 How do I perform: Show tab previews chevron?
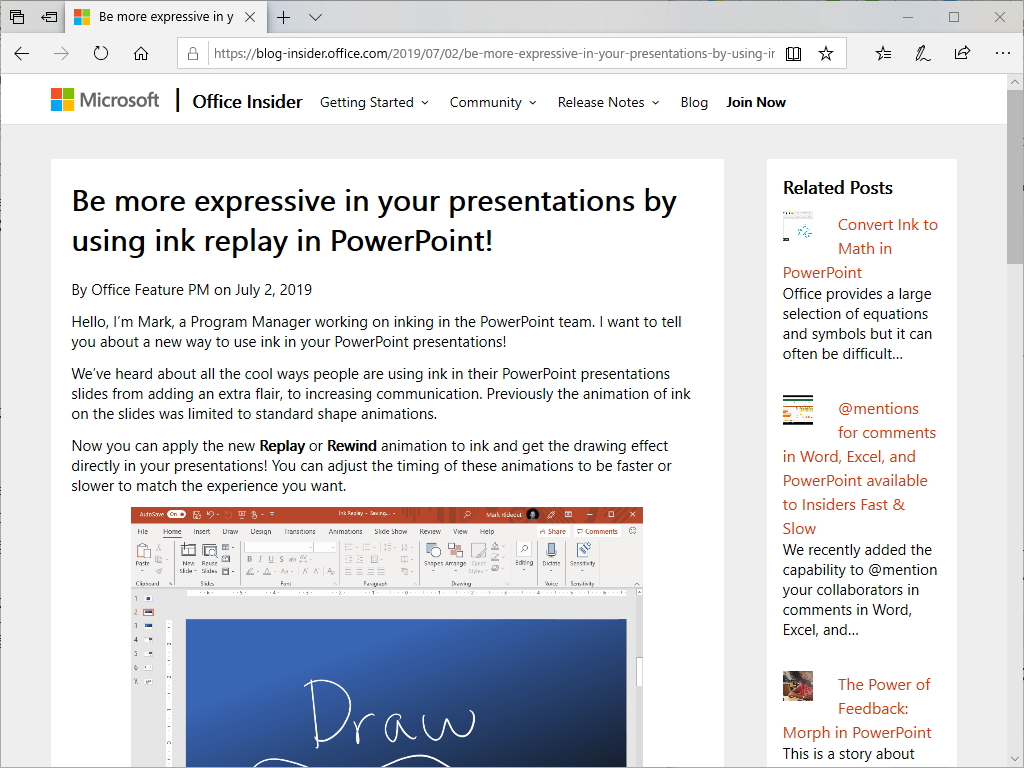315,18
